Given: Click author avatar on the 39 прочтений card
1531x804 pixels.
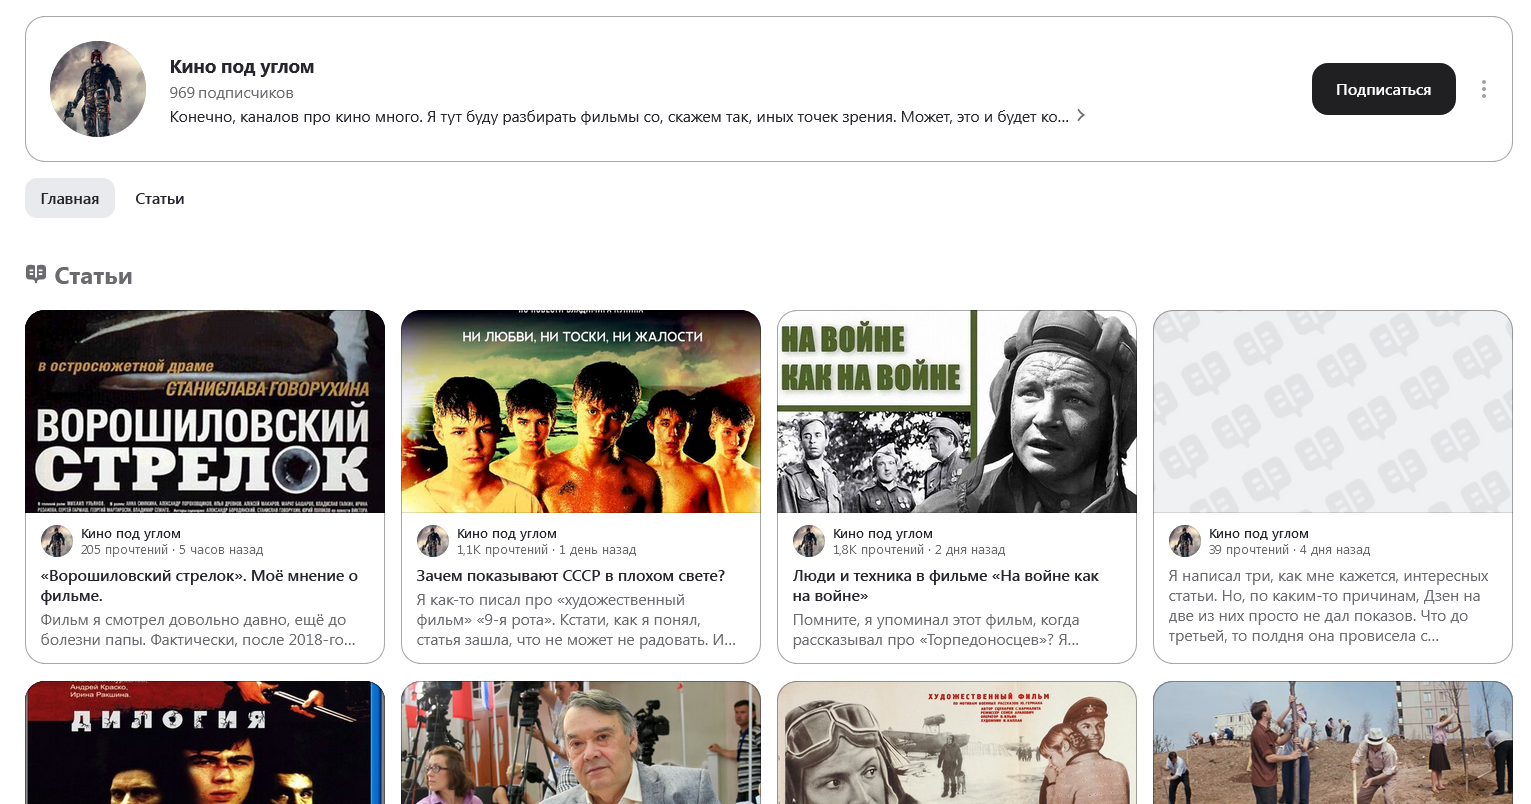Looking at the screenshot, I should tap(1185, 541).
